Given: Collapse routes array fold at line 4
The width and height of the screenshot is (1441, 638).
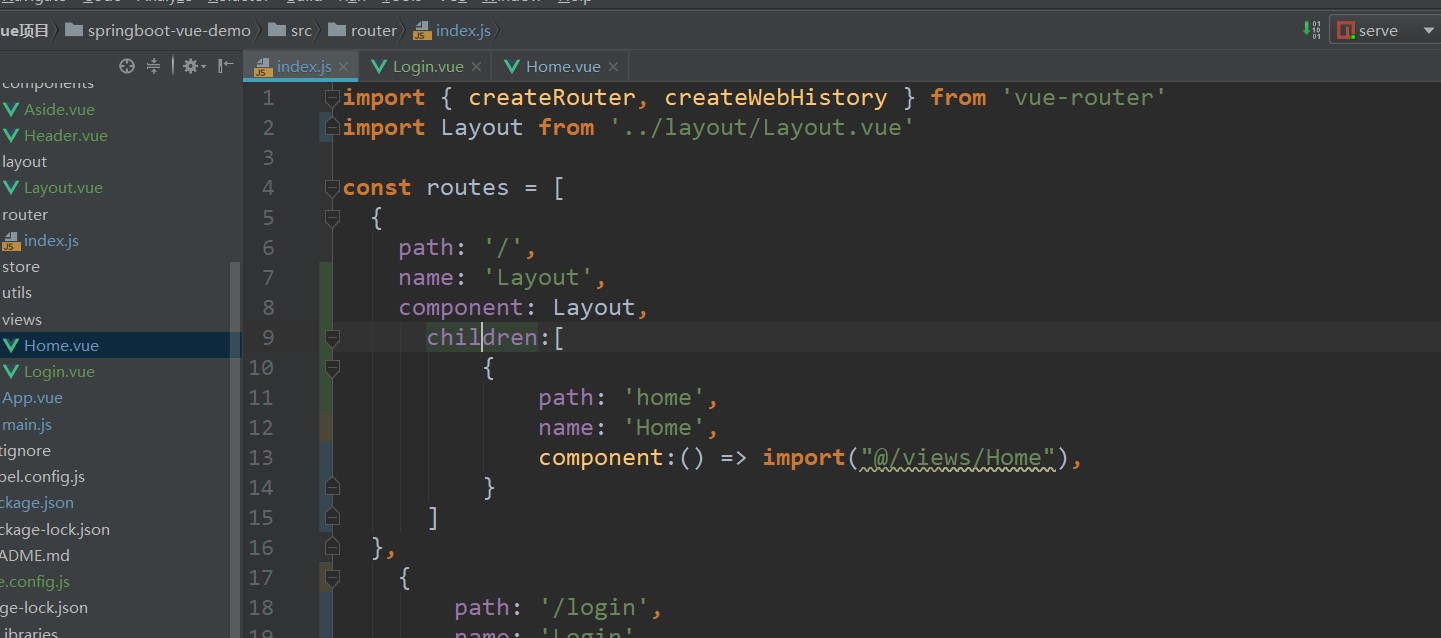Looking at the screenshot, I should [332, 188].
